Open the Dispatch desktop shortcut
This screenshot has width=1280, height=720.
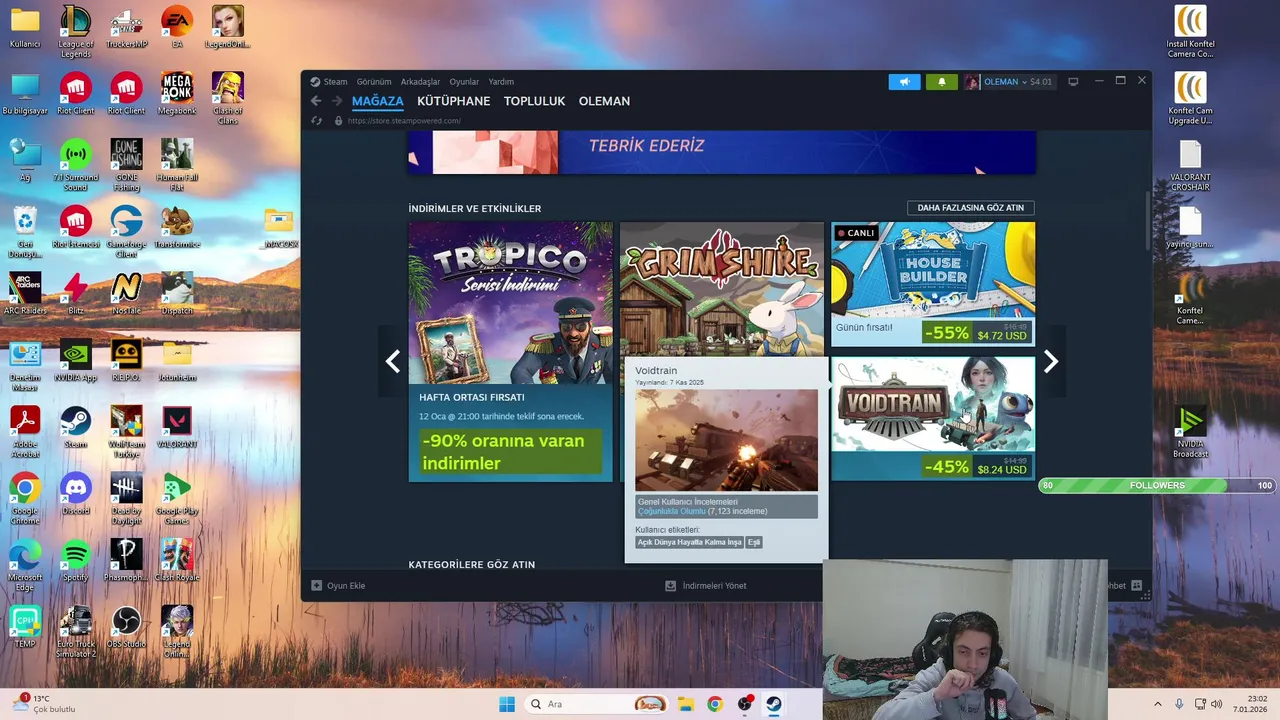(177, 294)
